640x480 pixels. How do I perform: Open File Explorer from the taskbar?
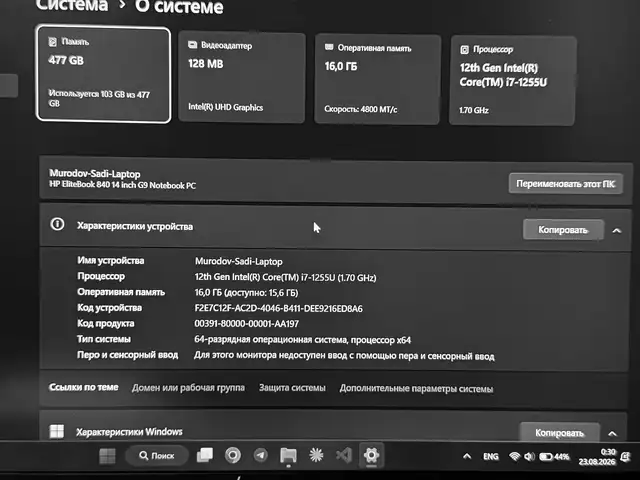click(x=288, y=455)
